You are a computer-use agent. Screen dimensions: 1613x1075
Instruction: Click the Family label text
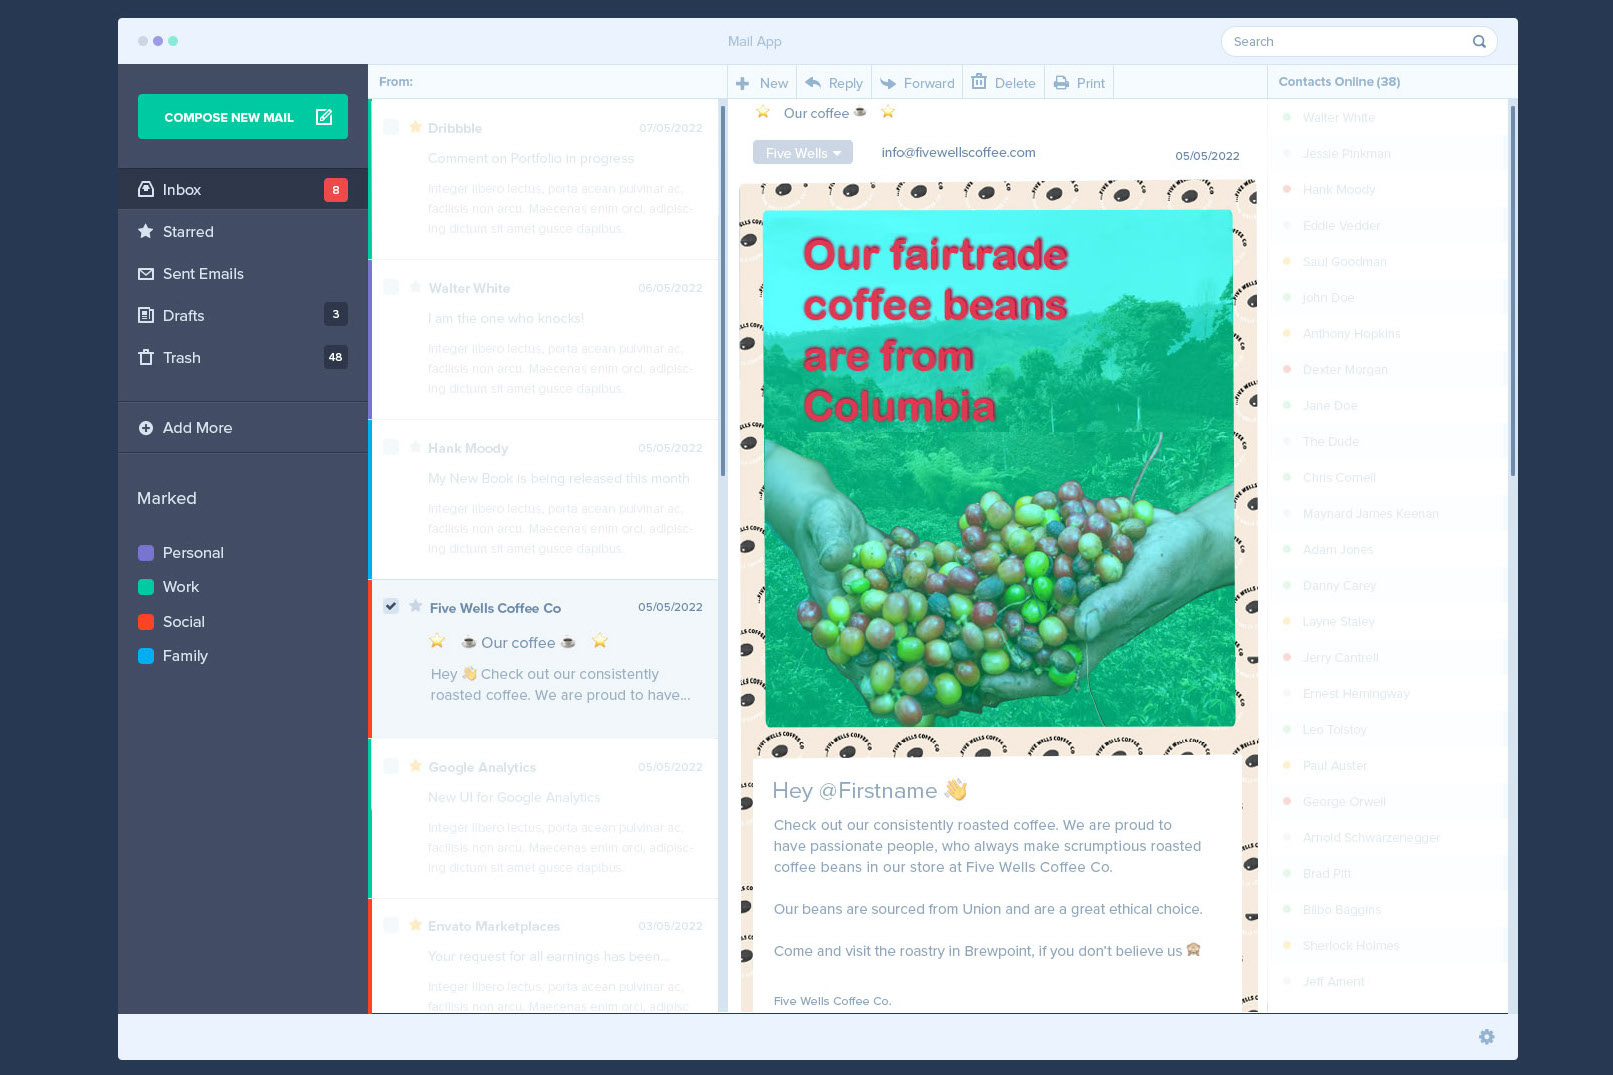point(185,656)
